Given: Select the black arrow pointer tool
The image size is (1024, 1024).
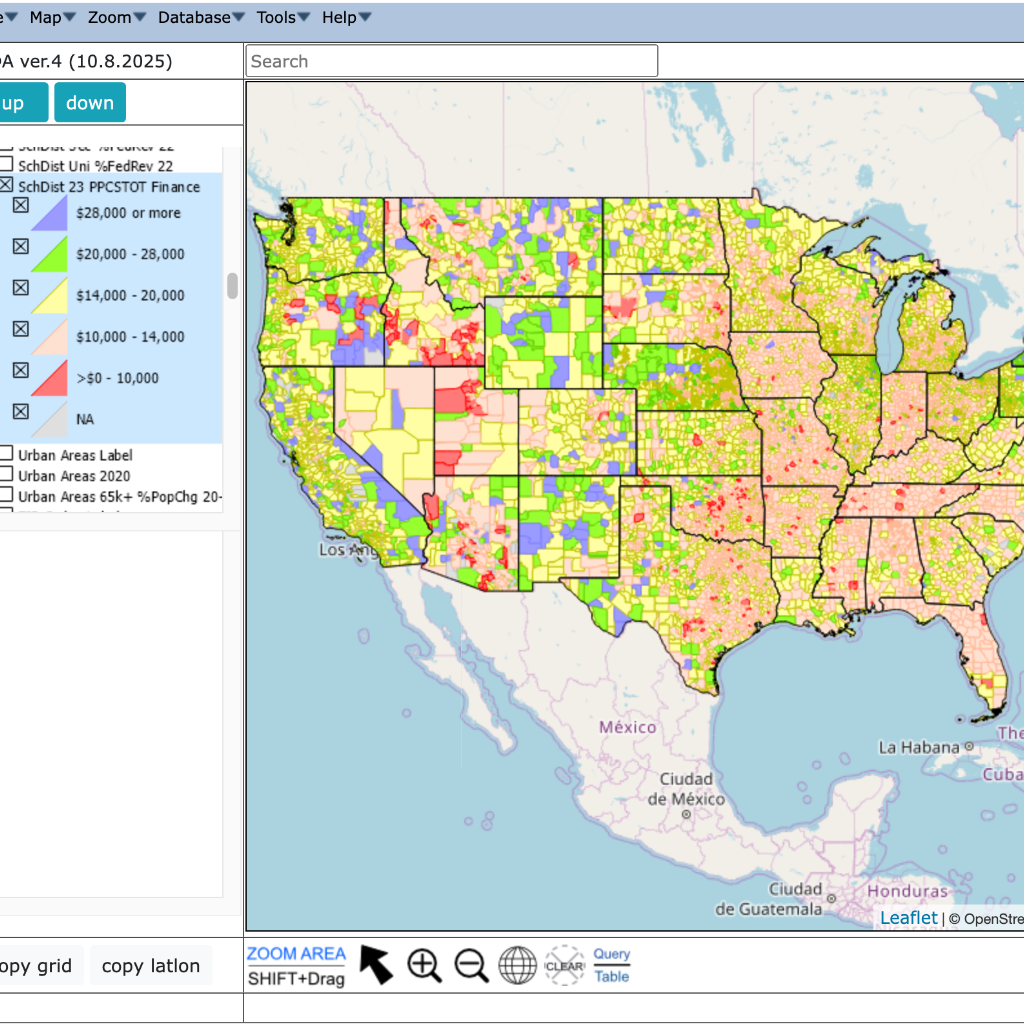Looking at the screenshot, I should (376, 965).
